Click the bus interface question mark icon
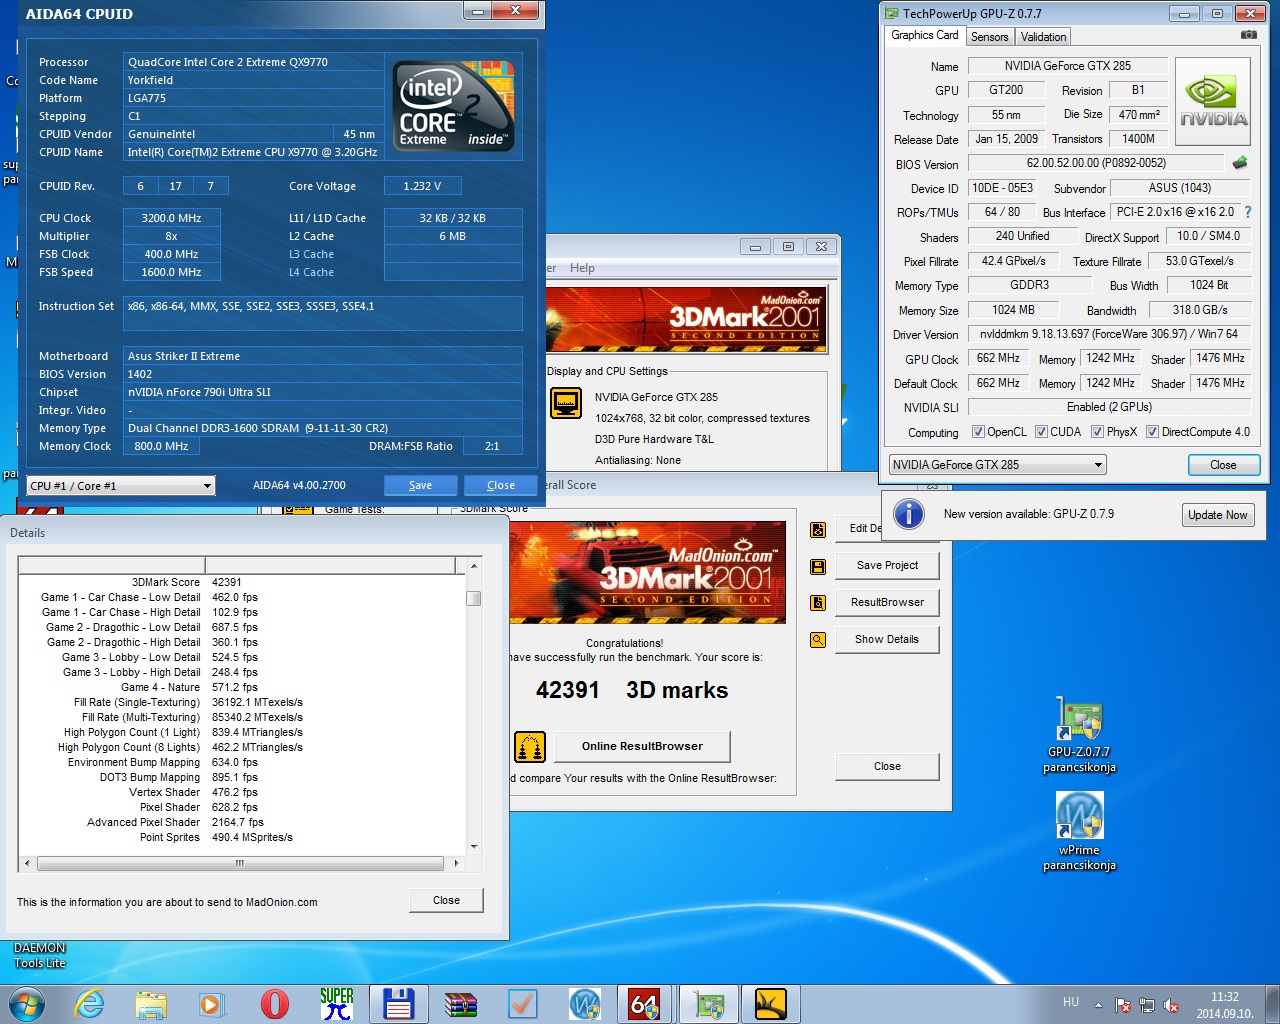 coord(1248,212)
